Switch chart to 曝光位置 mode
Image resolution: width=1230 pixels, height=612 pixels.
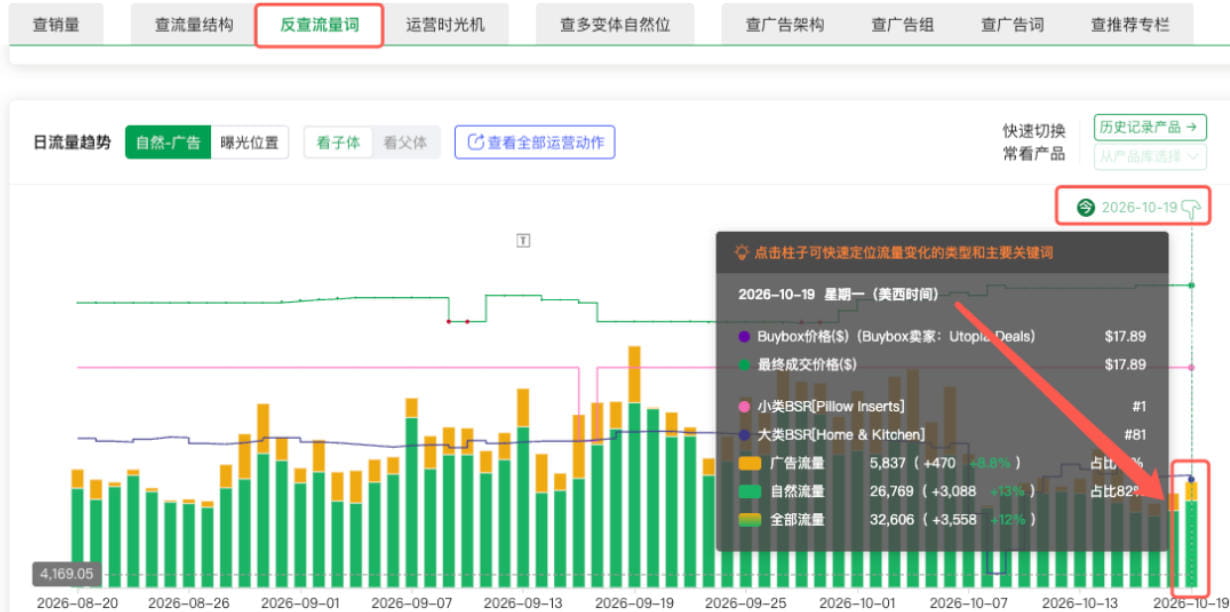click(250, 142)
